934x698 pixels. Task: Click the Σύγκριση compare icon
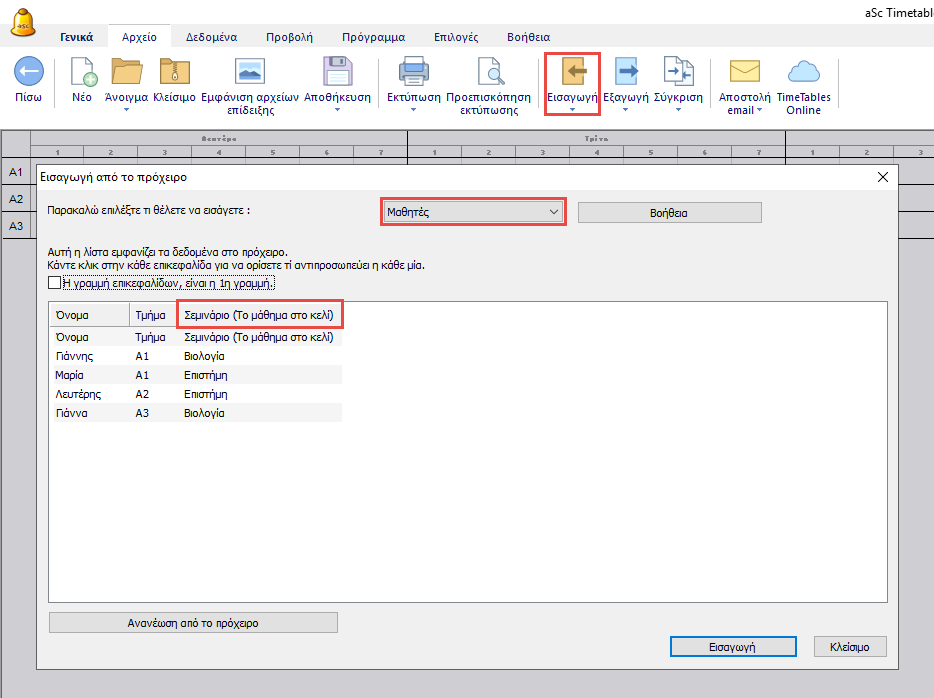coord(680,73)
